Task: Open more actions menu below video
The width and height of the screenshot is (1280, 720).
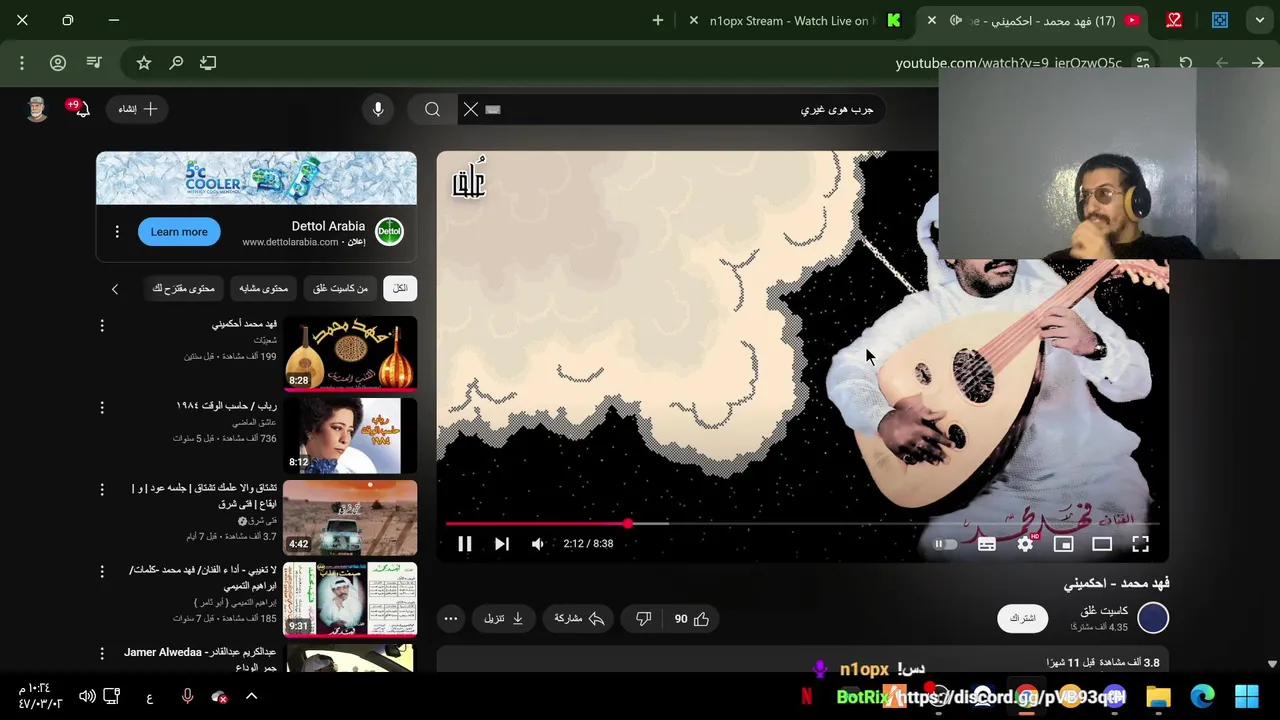Action: pos(451,619)
